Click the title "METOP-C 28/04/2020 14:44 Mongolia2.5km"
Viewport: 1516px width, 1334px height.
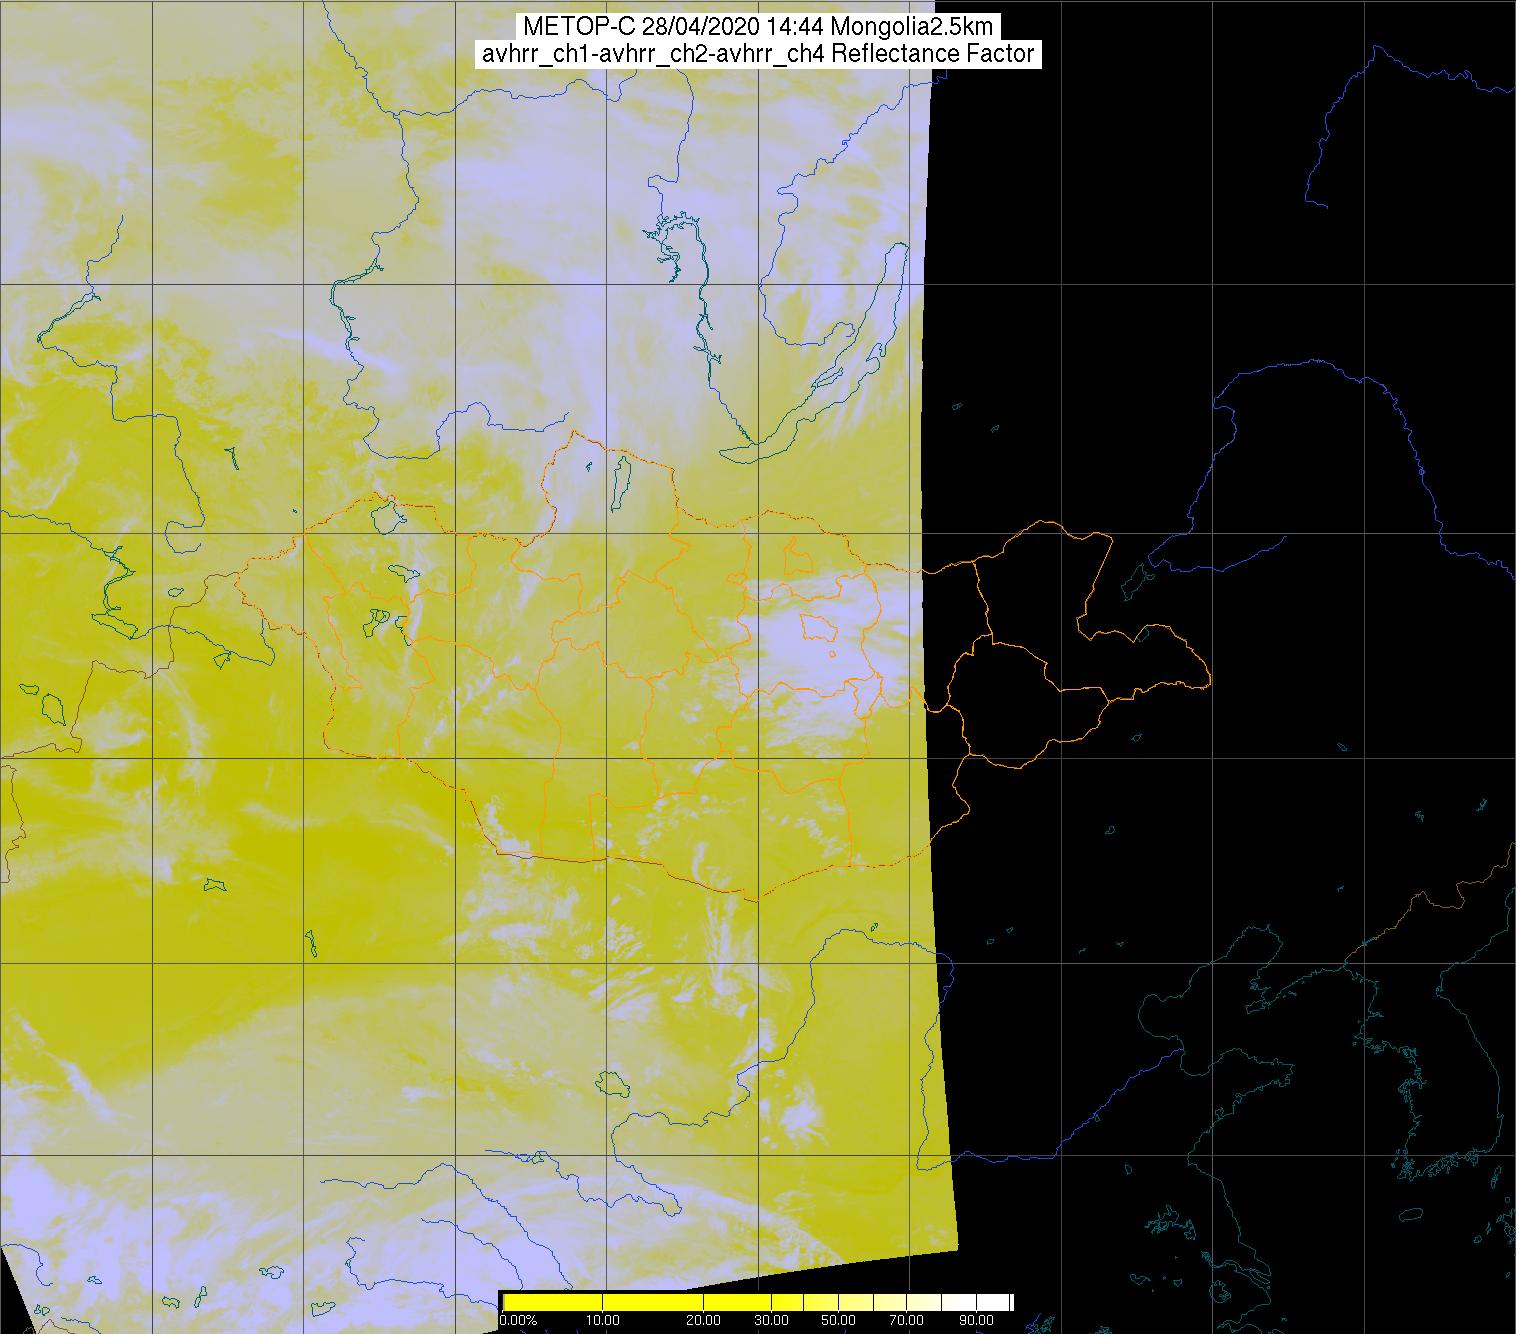757,27
